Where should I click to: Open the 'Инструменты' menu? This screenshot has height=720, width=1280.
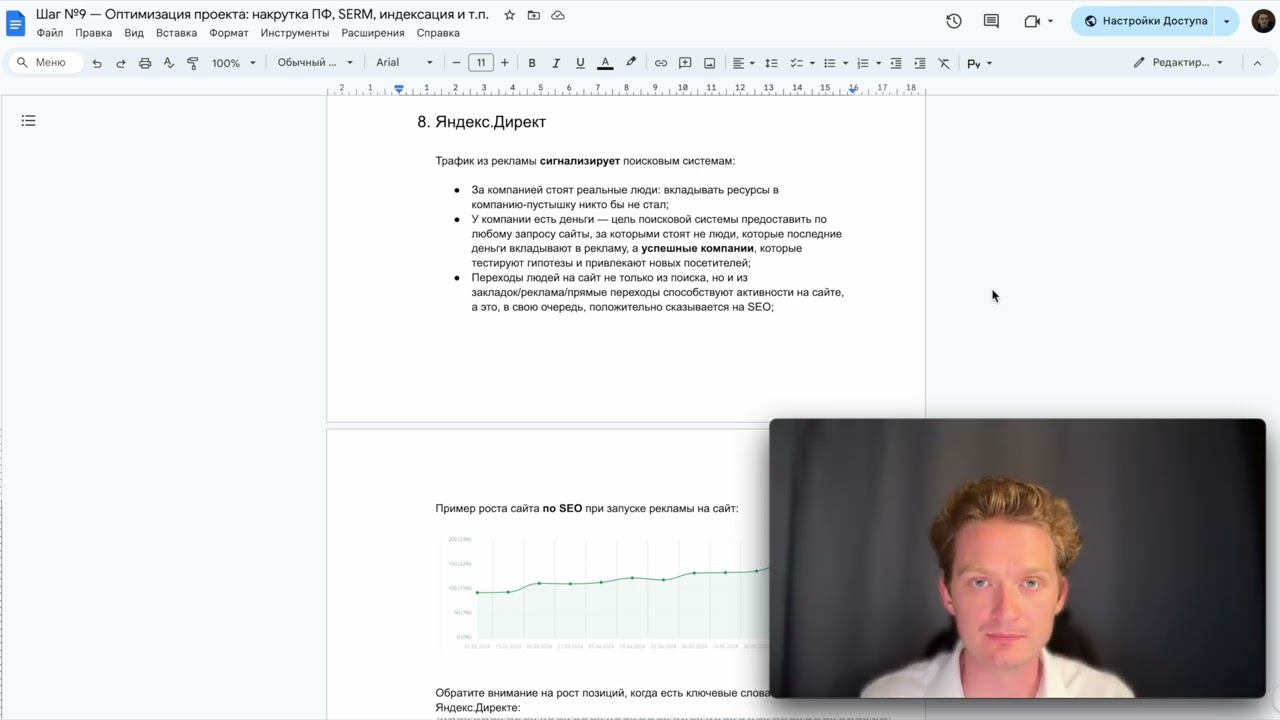point(295,33)
